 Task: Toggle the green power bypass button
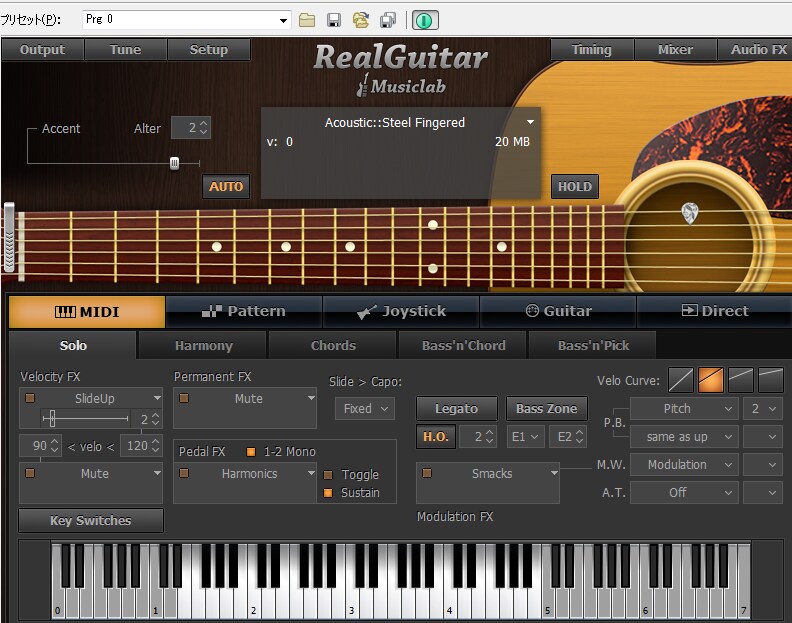pyautogui.click(x=425, y=20)
